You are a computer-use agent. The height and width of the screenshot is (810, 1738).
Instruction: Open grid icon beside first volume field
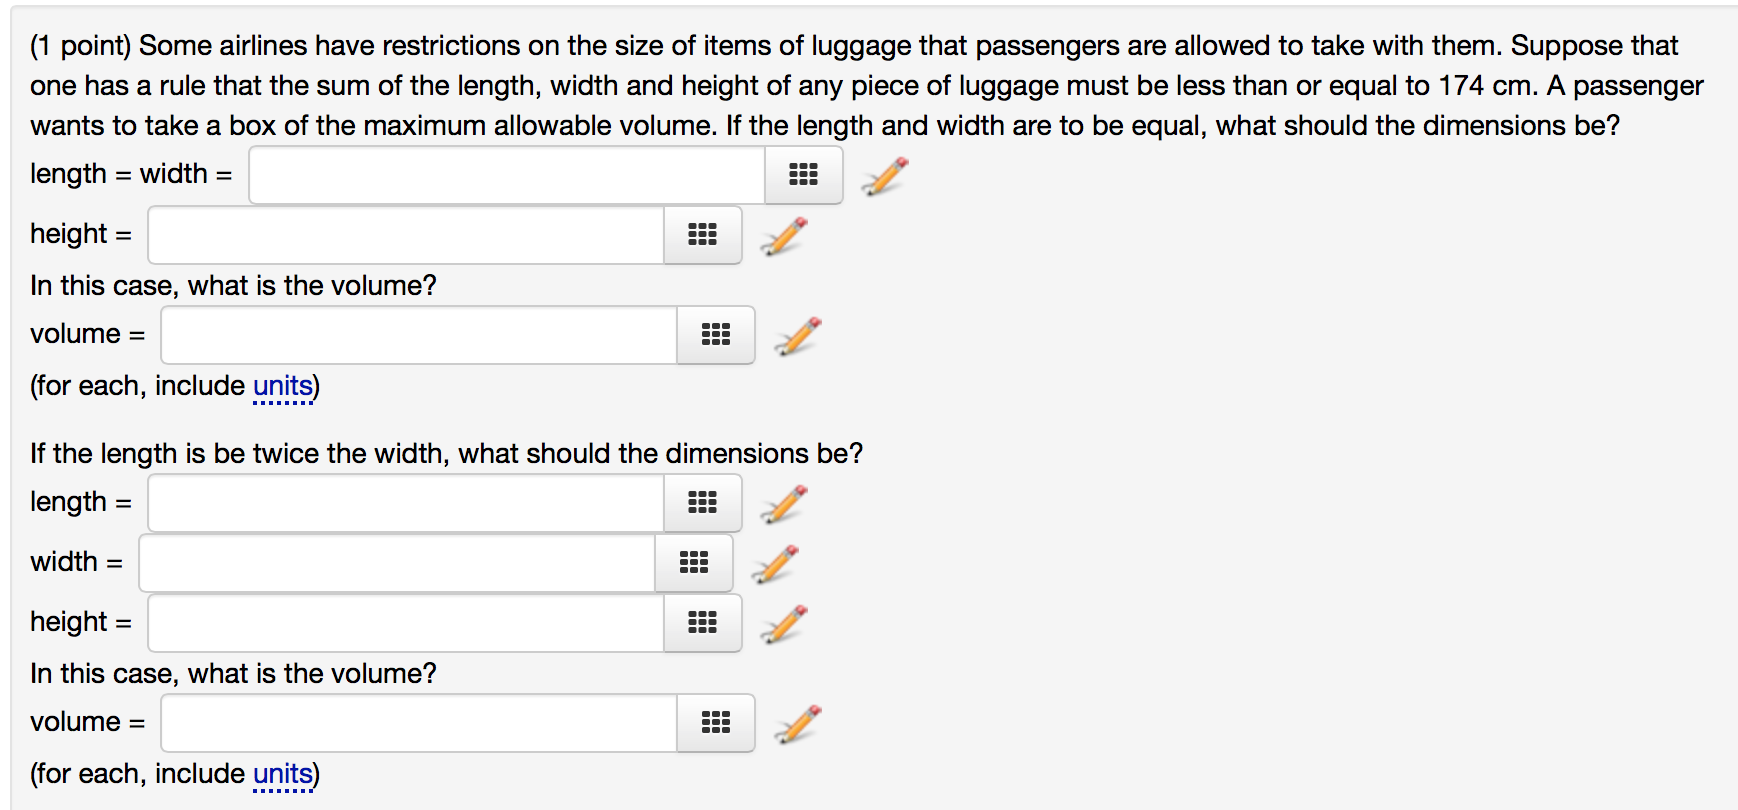tap(715, 335)
